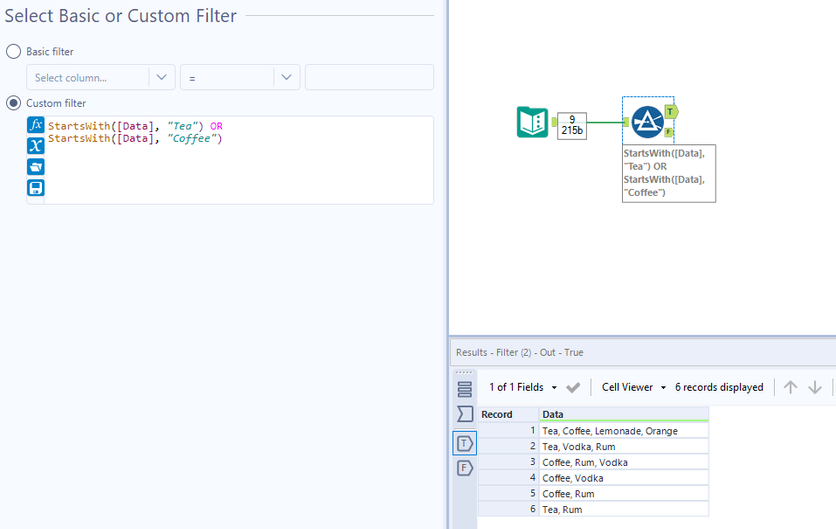Screen dimensions: 836x529
Task: Click the Results - Filter (2) - Out - True title
Action: click(519, 352)
